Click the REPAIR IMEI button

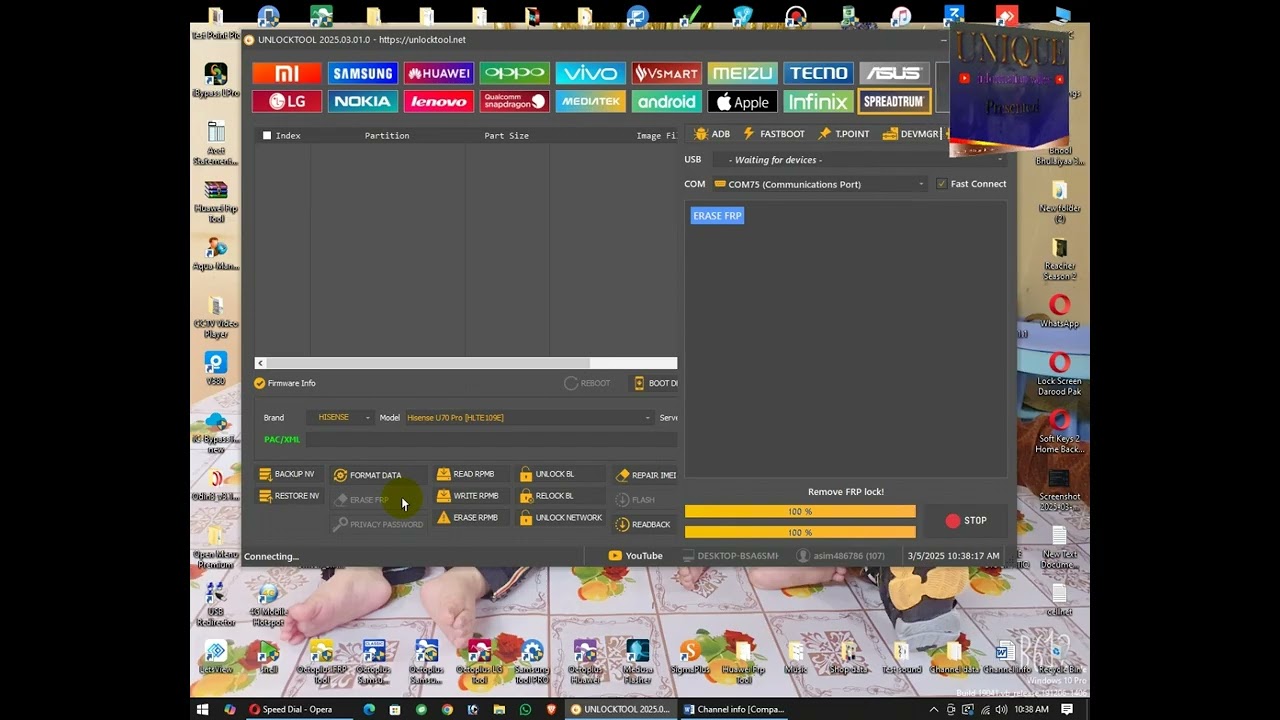647,475
